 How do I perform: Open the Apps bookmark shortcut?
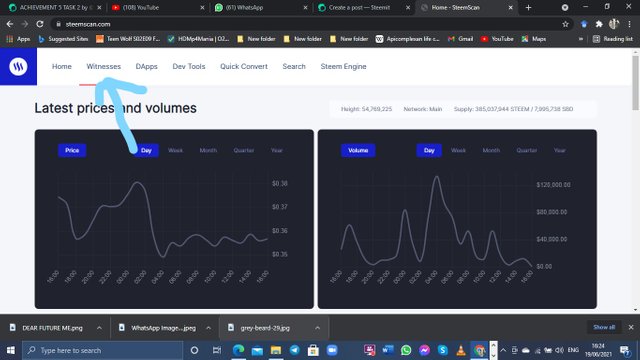click(x=18, y=39)
